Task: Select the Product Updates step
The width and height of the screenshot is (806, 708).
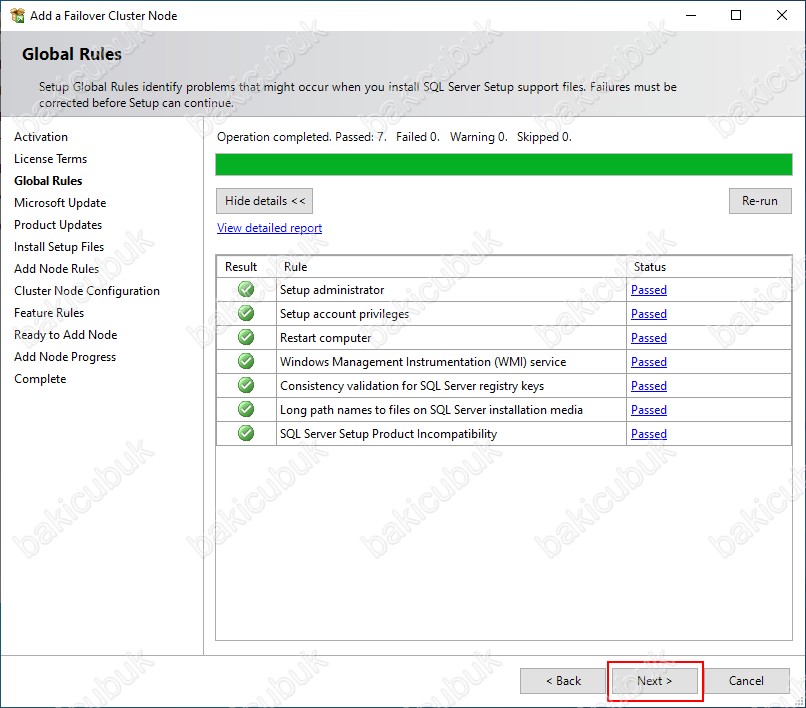Action: (x=58, y=225)
